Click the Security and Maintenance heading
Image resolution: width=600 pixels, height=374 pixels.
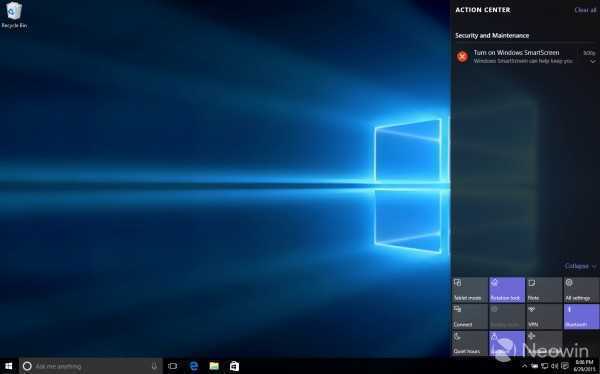(x=492, y=36)
